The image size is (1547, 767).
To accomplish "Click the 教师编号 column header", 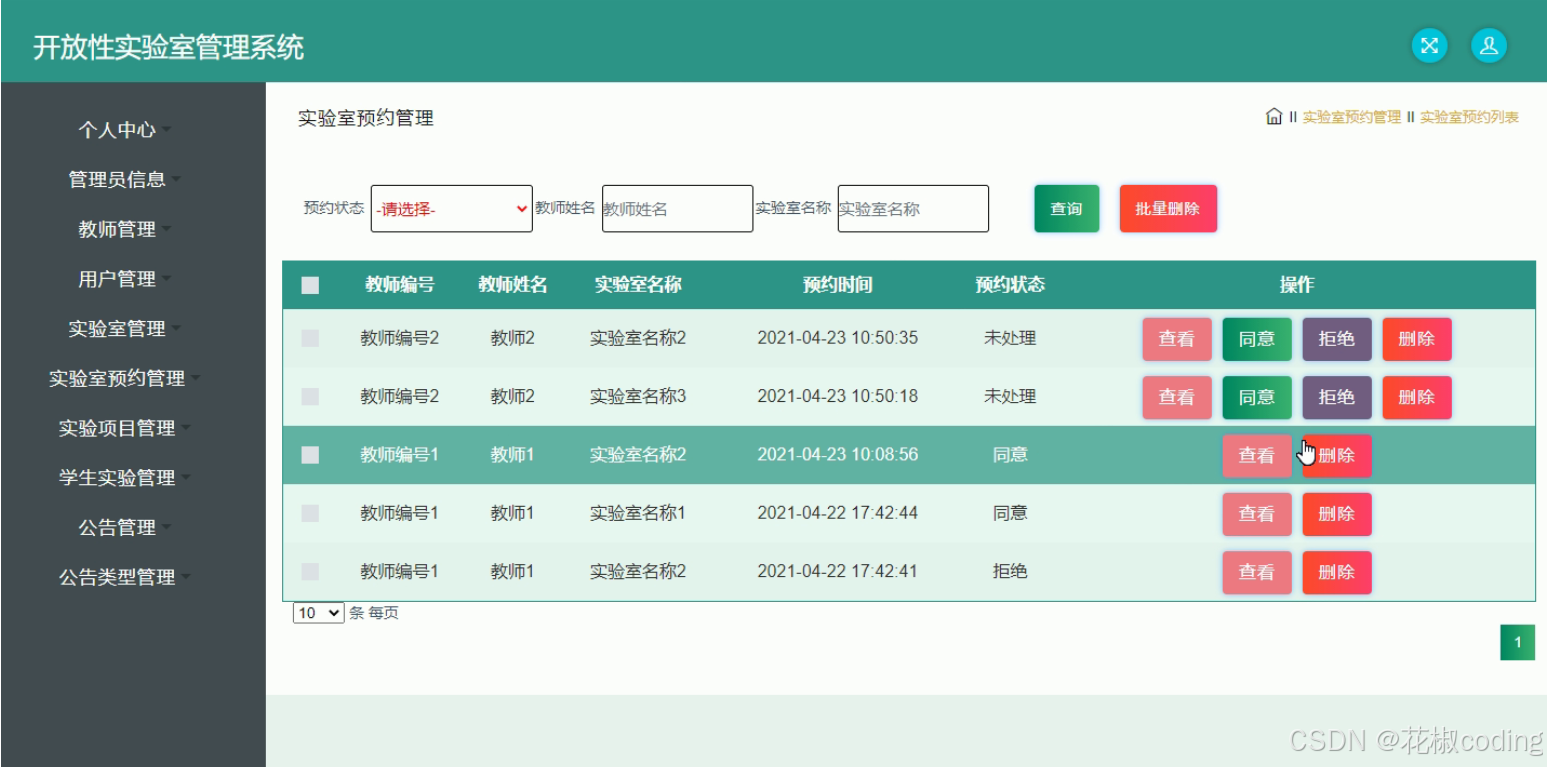I will tap(400, 285).
